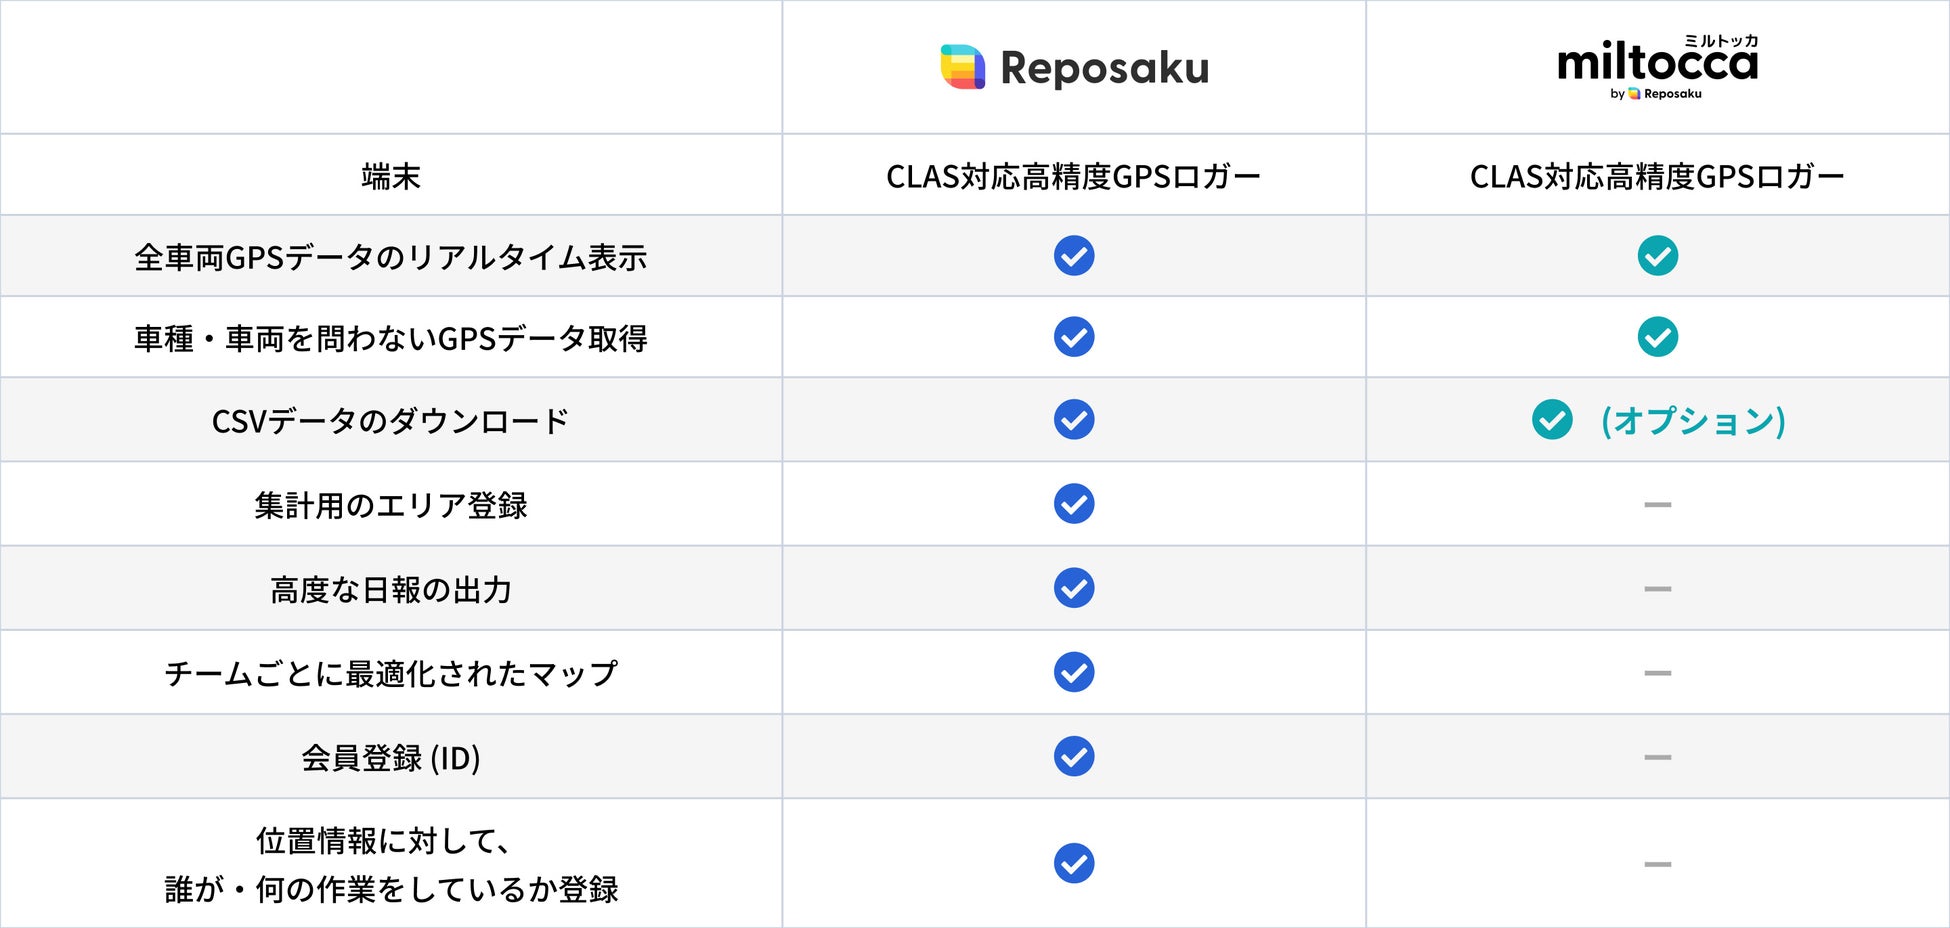Click Reposaku checkmark for CSVデータのダウンロード row

pyautogui.click(x=1074, y=419)
